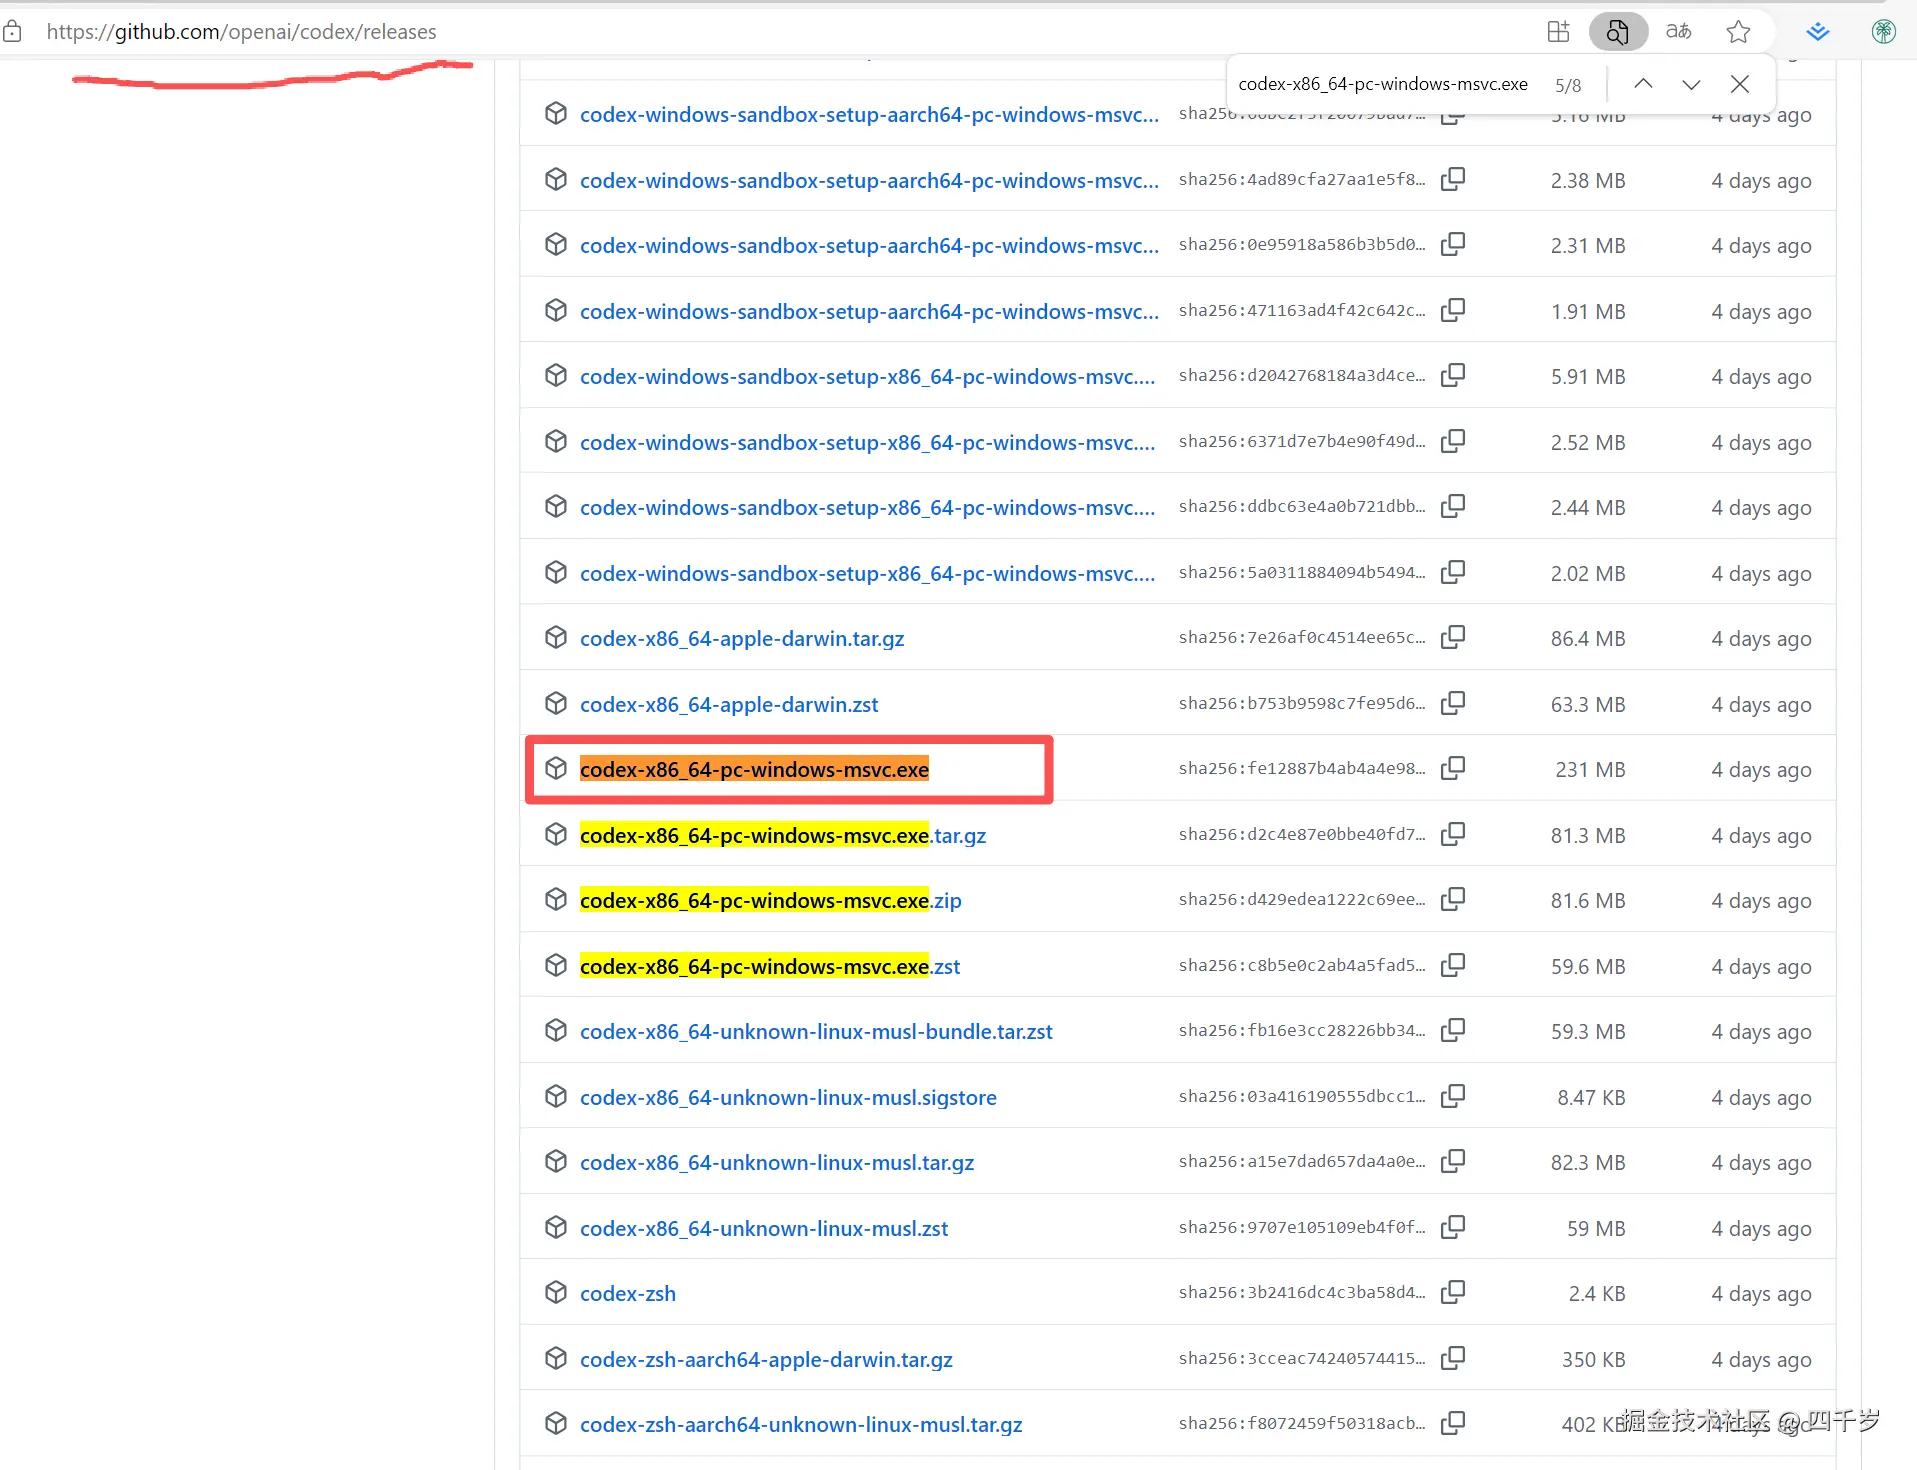
Task: Go to next find result
Action: point(1691,84)
